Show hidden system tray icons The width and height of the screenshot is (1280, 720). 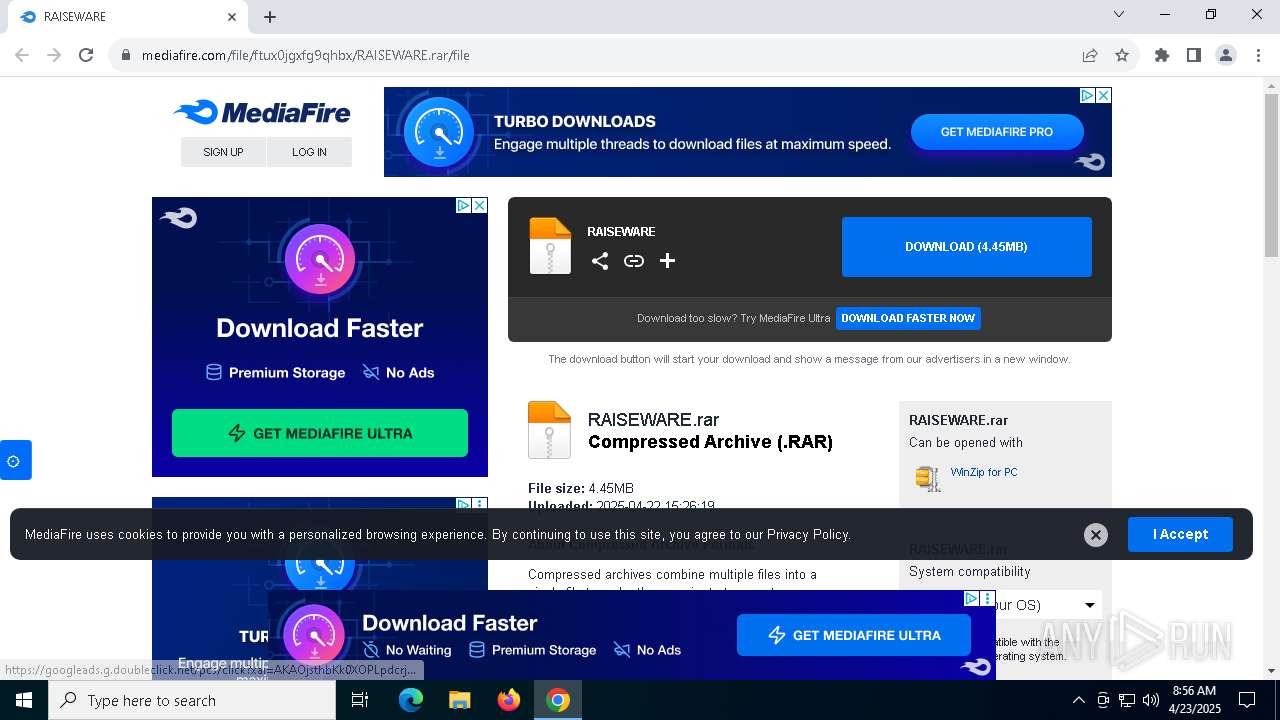tap(1078, 700)
